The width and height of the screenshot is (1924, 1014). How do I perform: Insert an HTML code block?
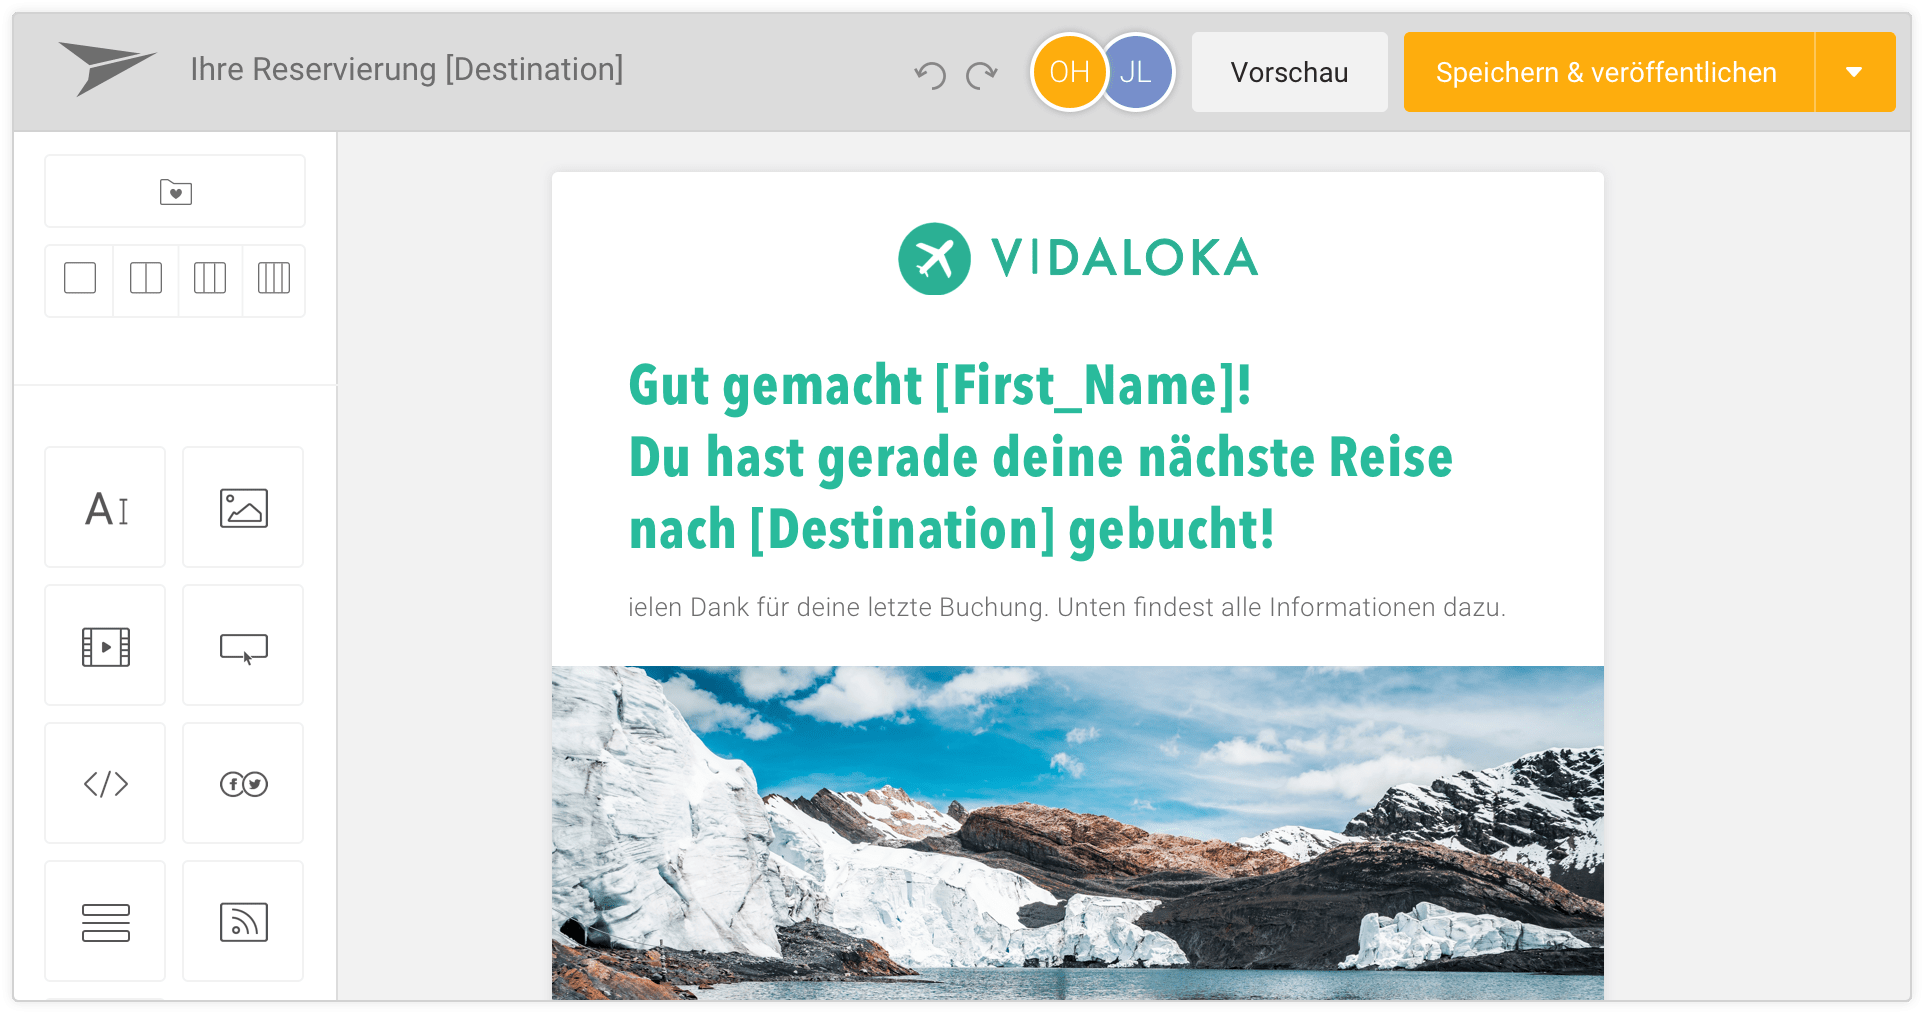[x=105, y=783]
